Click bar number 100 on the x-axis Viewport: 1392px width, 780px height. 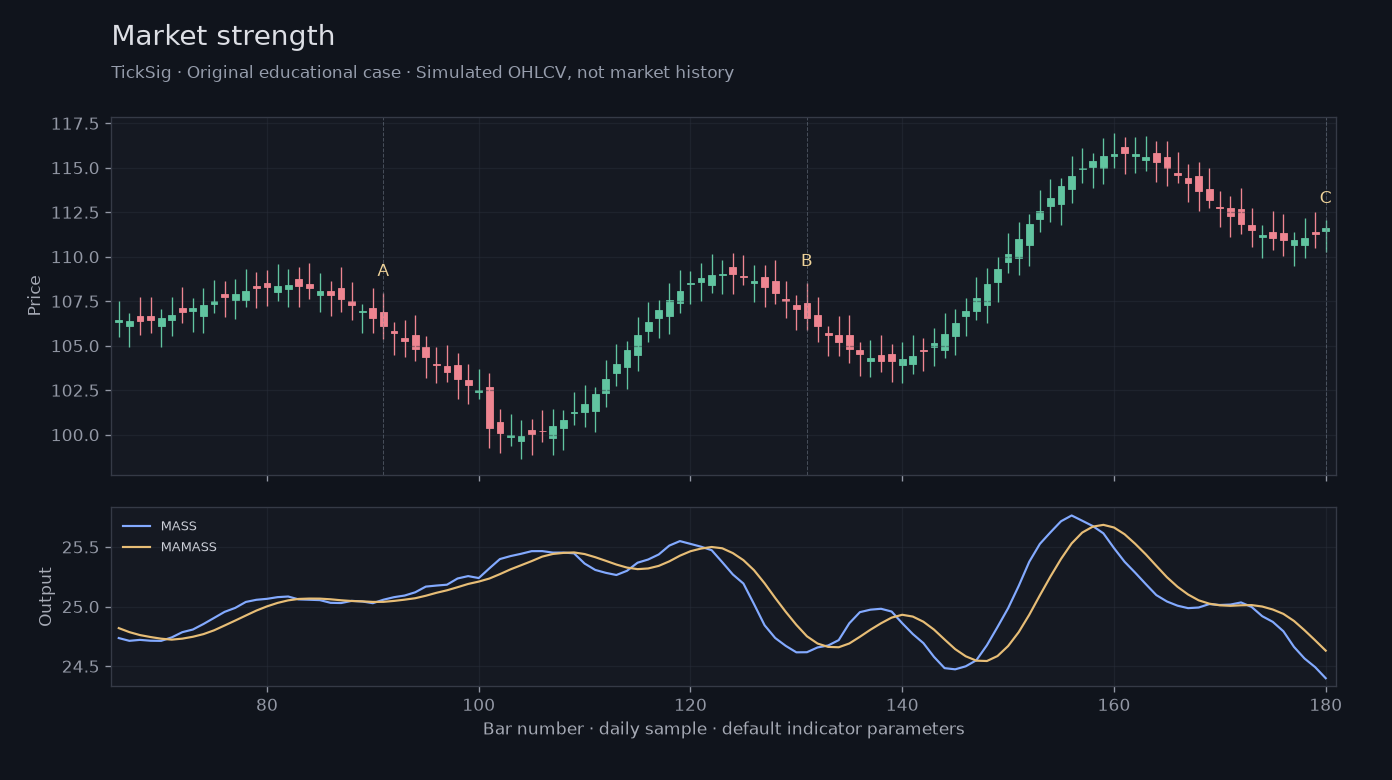479,704
